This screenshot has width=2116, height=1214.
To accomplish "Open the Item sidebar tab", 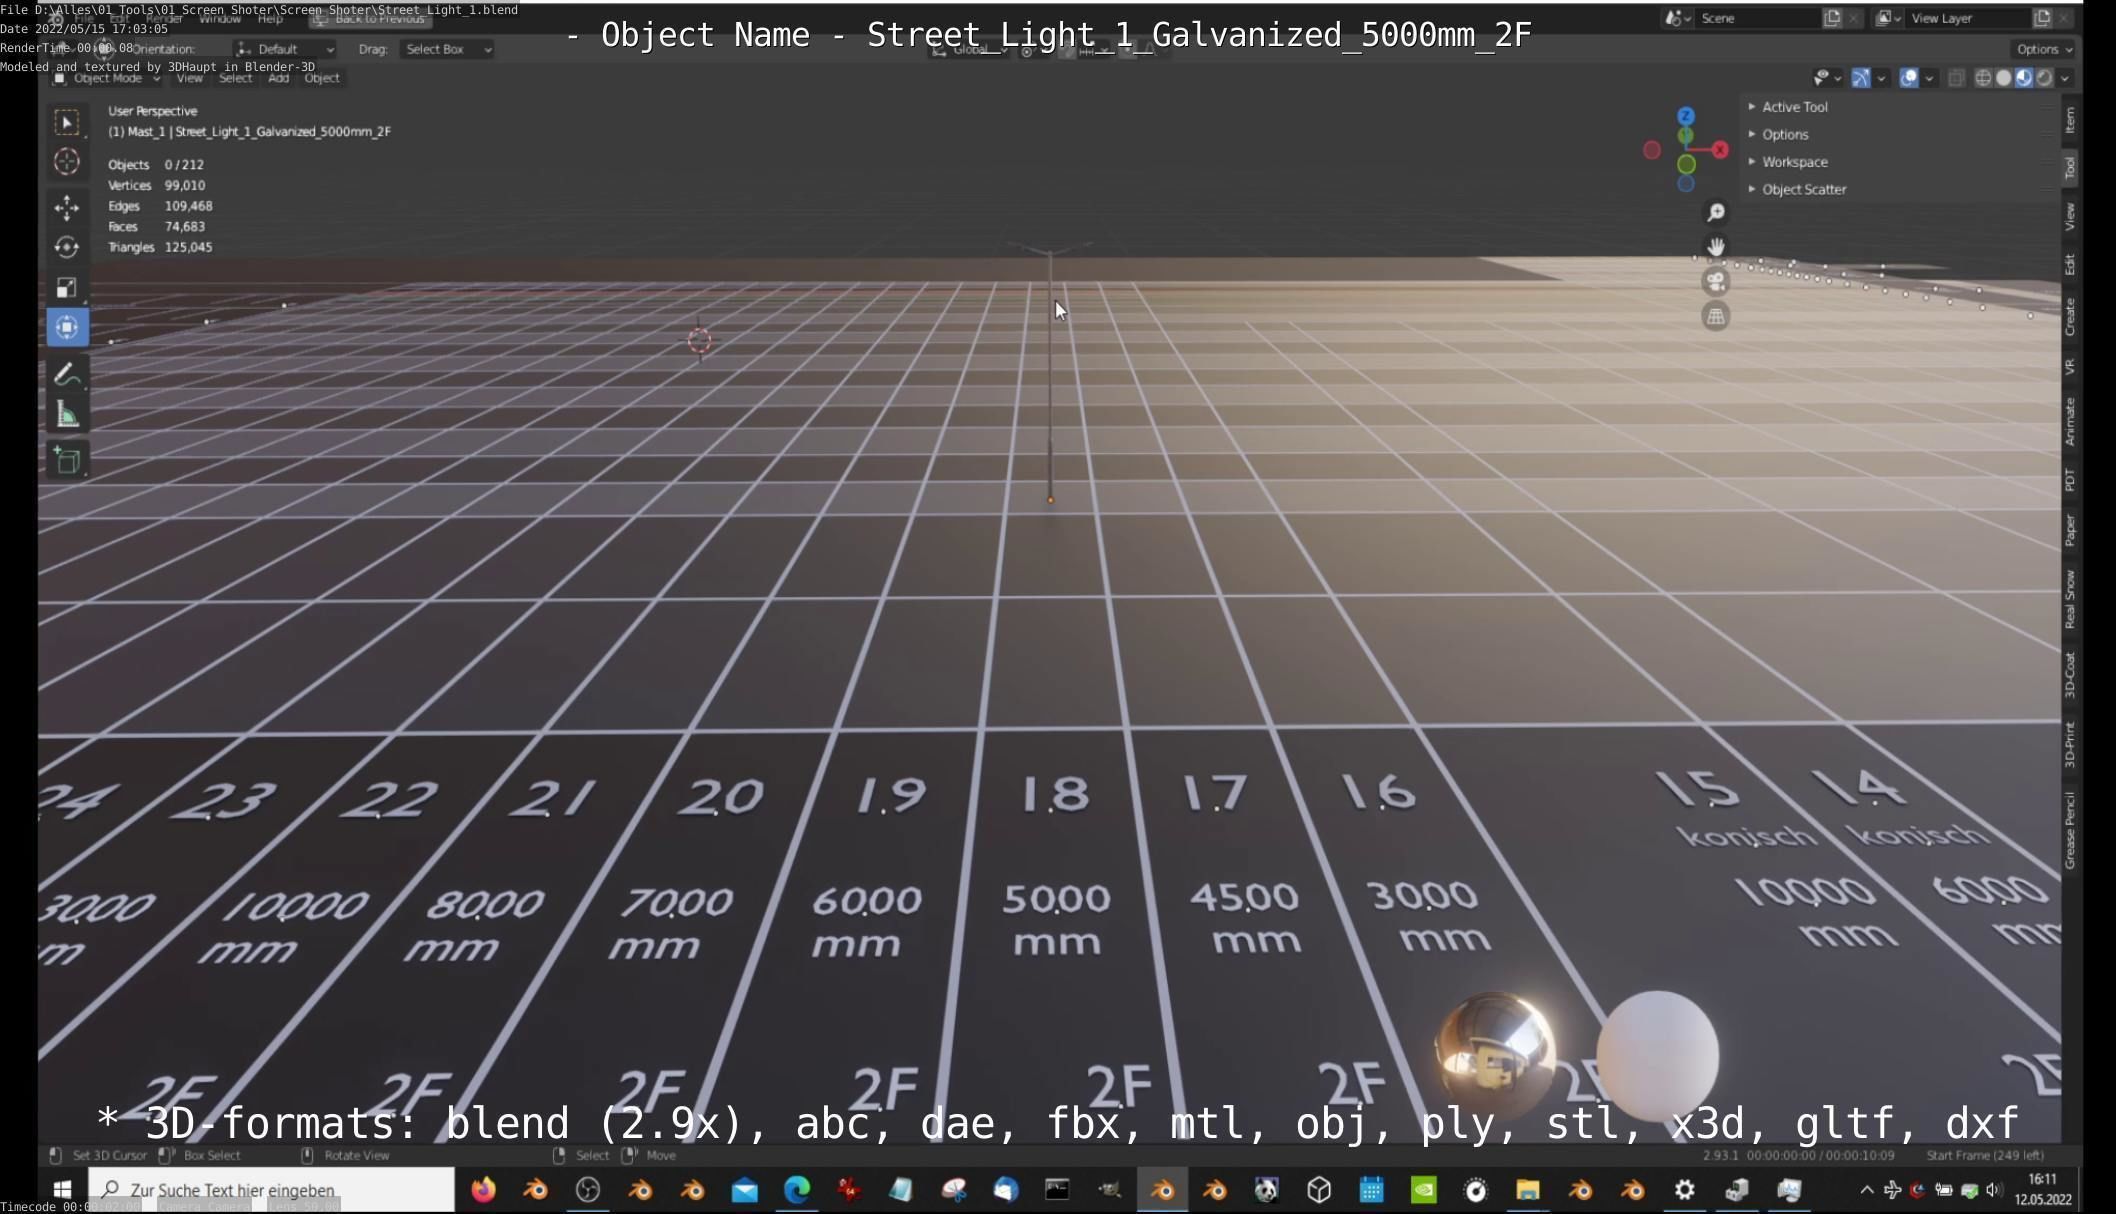I will (2070, 120).
